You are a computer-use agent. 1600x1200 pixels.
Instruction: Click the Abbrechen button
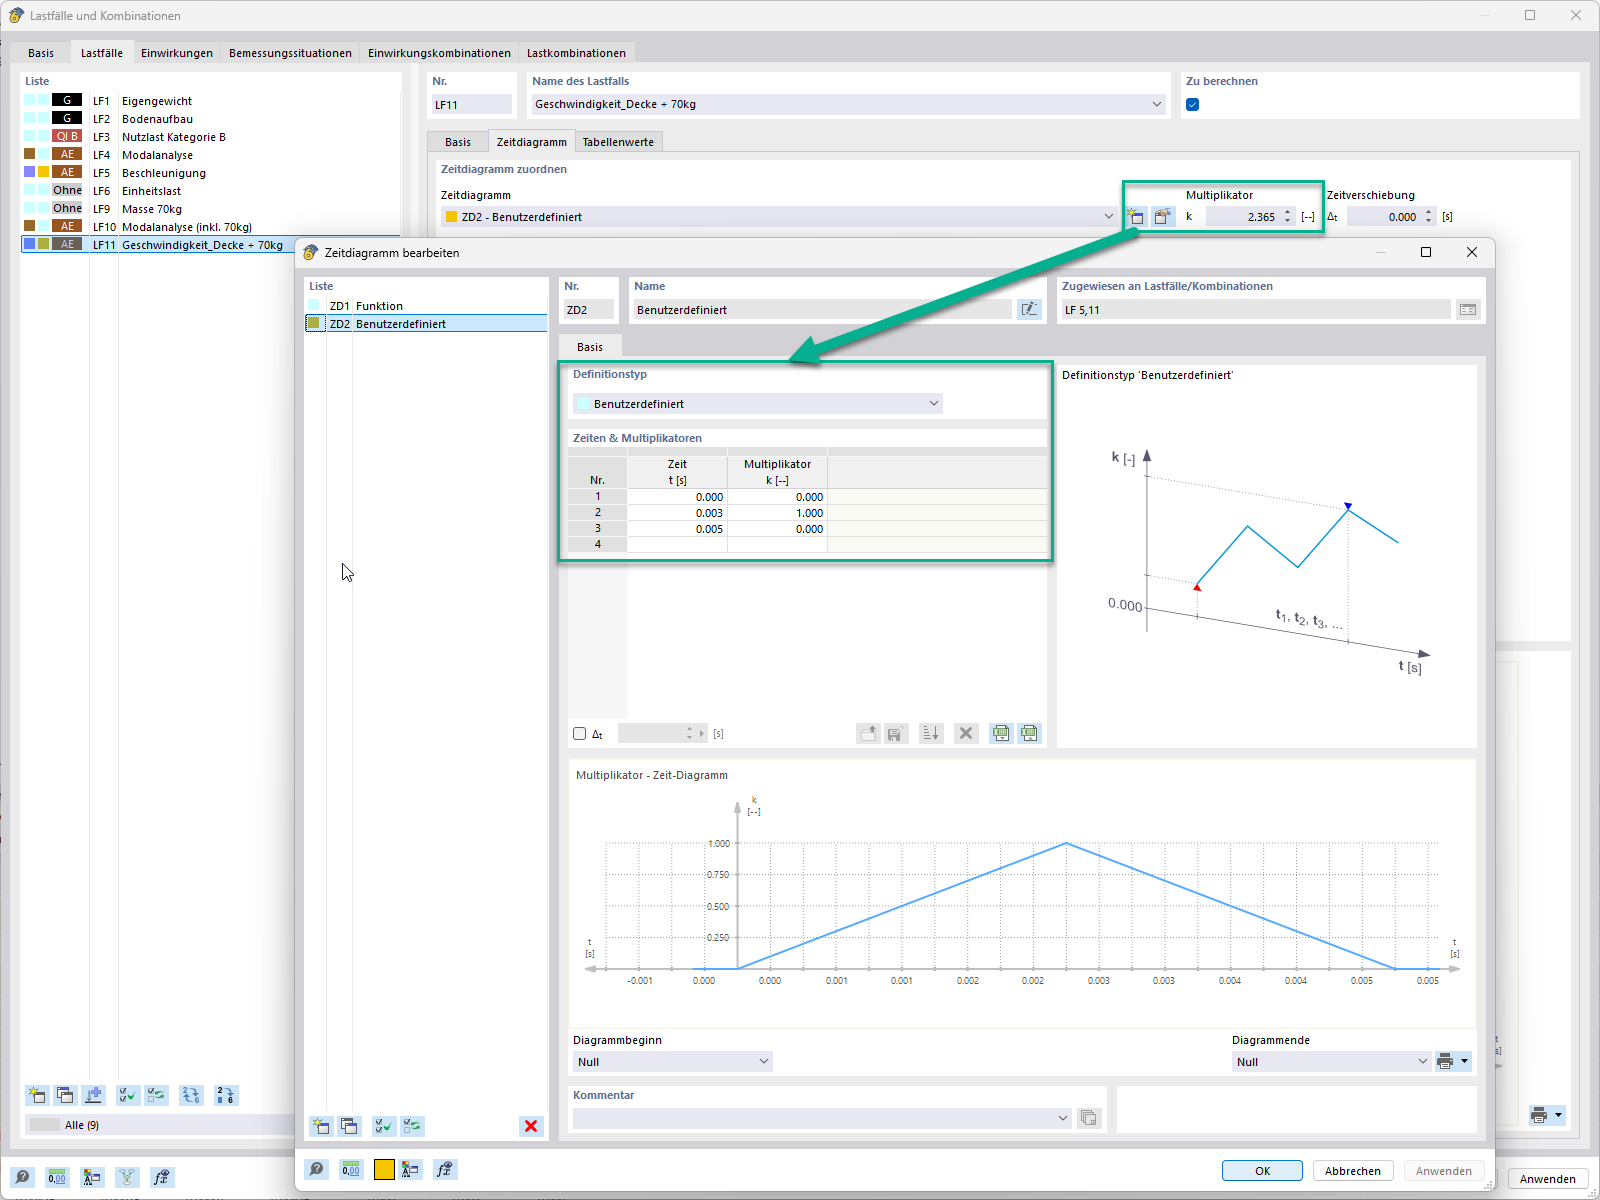pyautogui.click(x=1353, y=1171)
